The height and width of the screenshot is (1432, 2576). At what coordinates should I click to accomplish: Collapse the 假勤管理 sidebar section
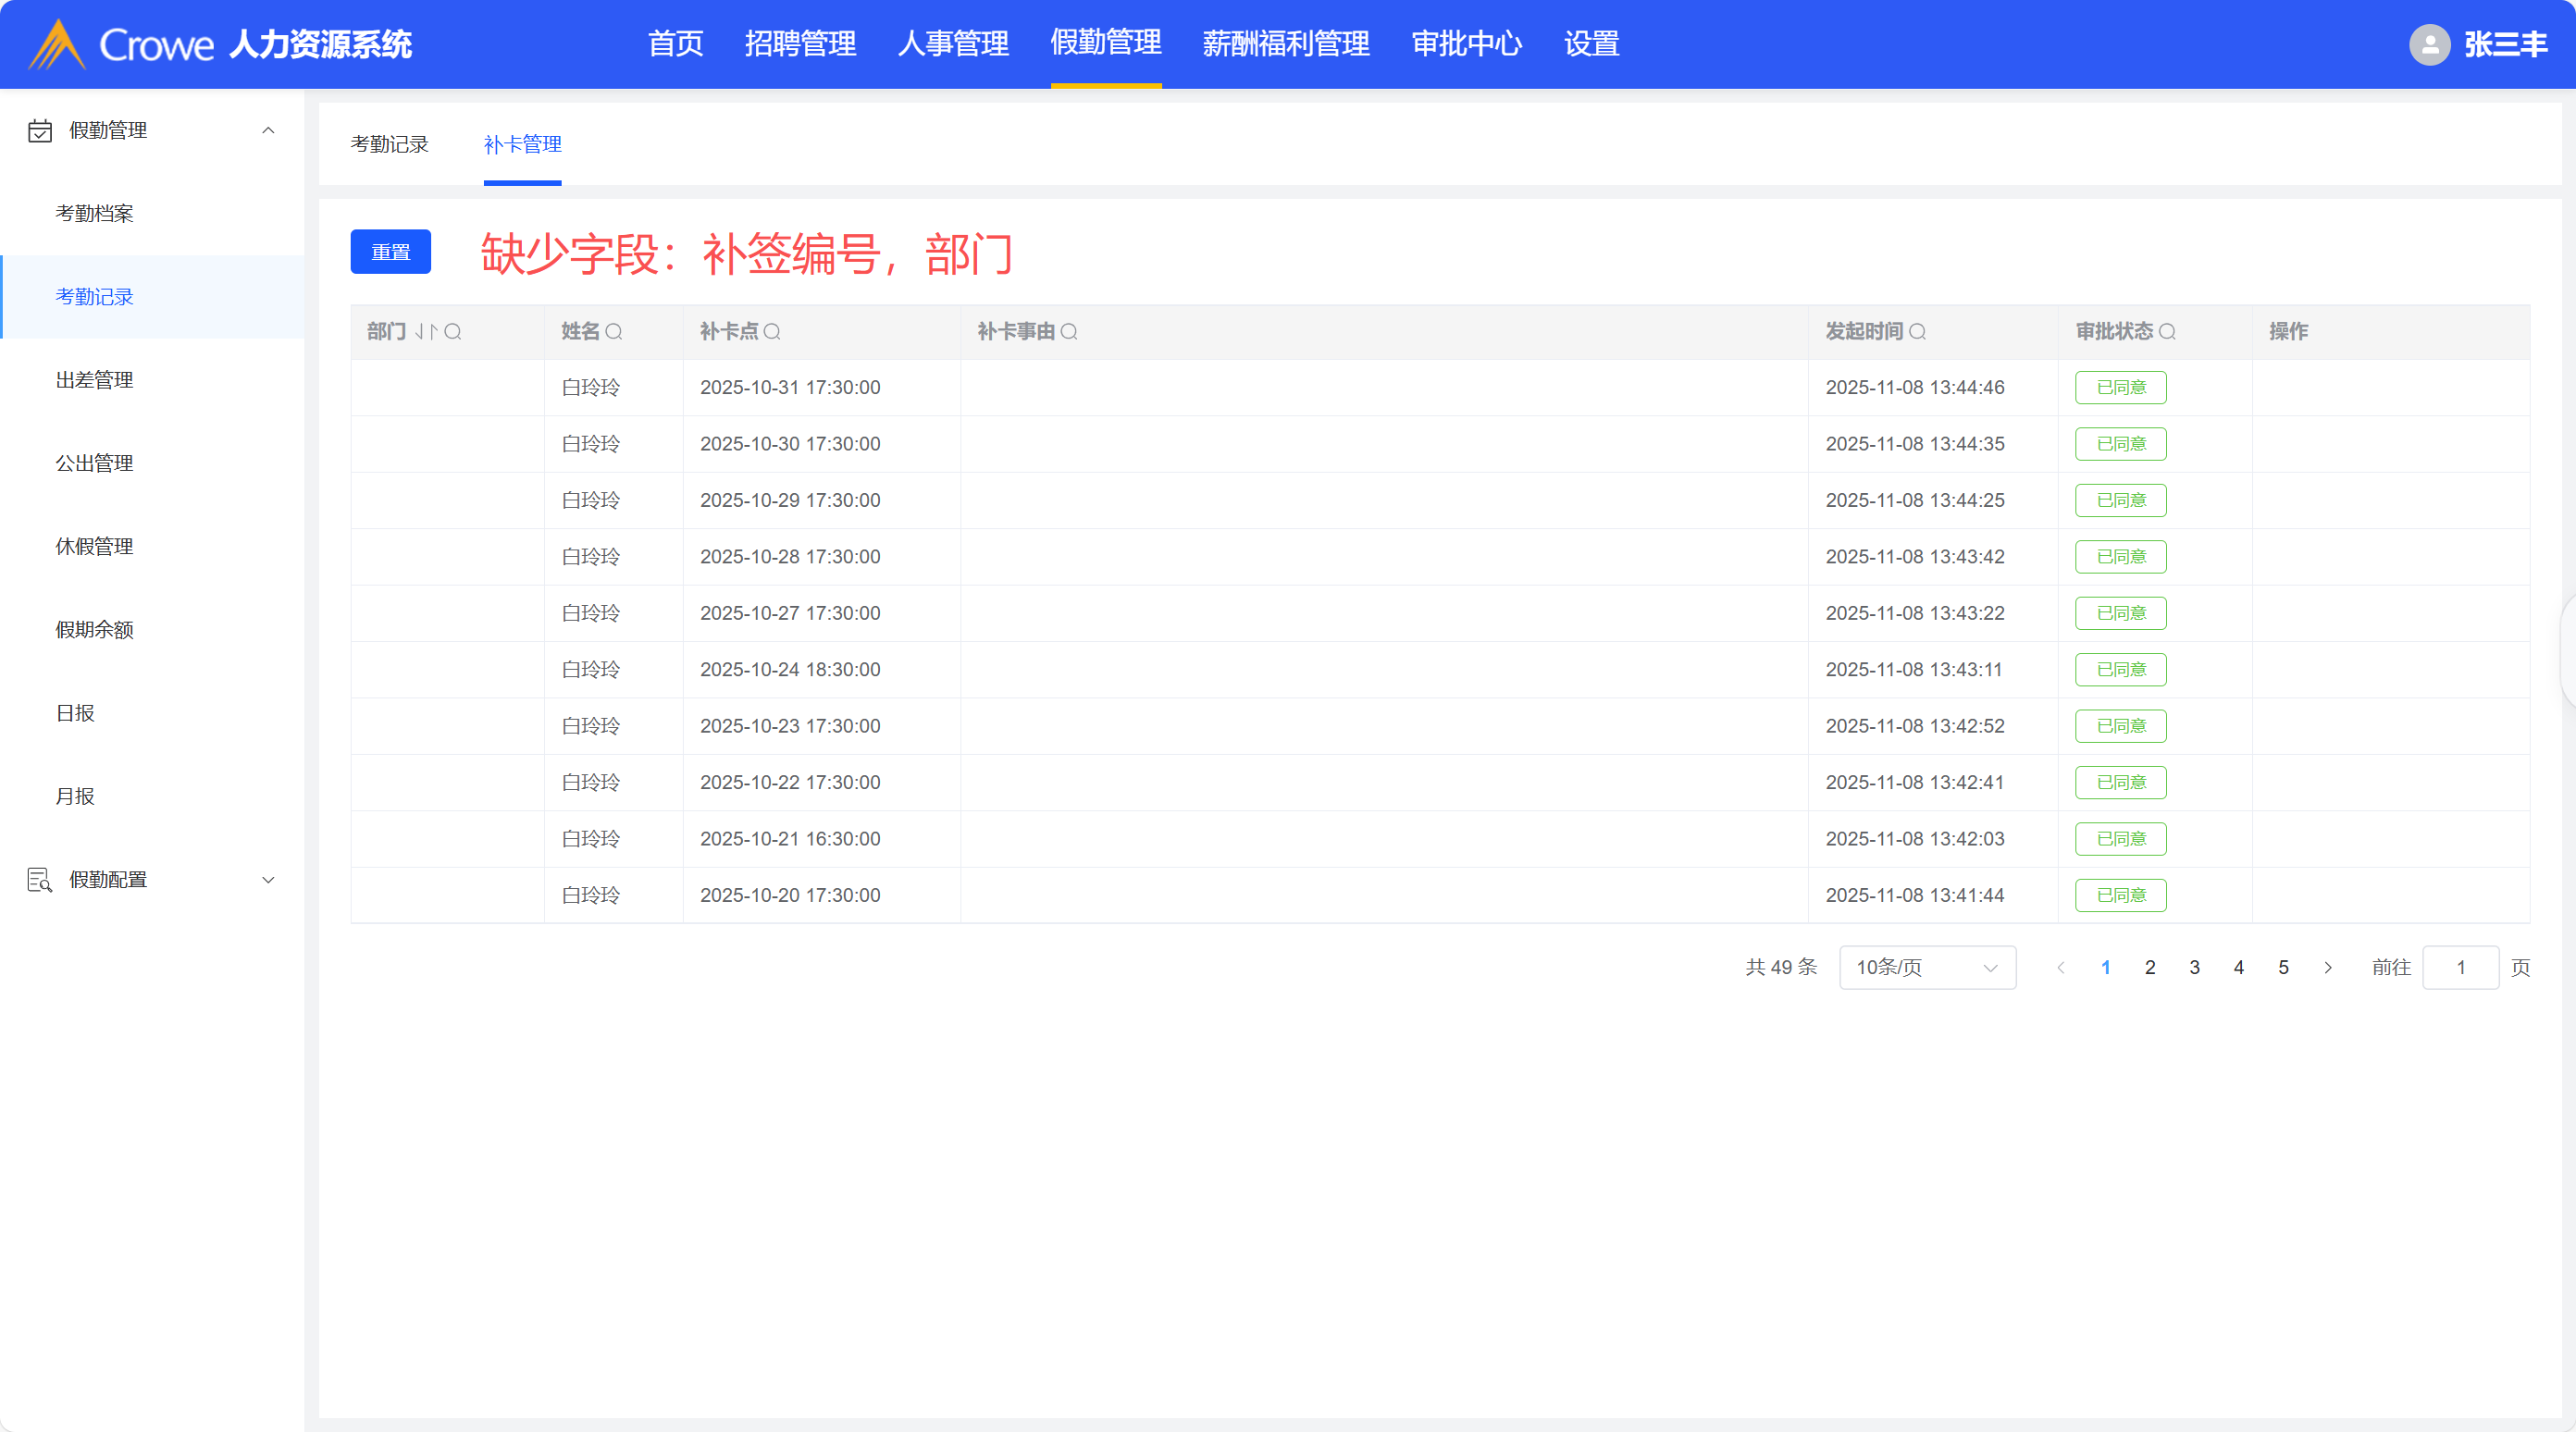268,131
